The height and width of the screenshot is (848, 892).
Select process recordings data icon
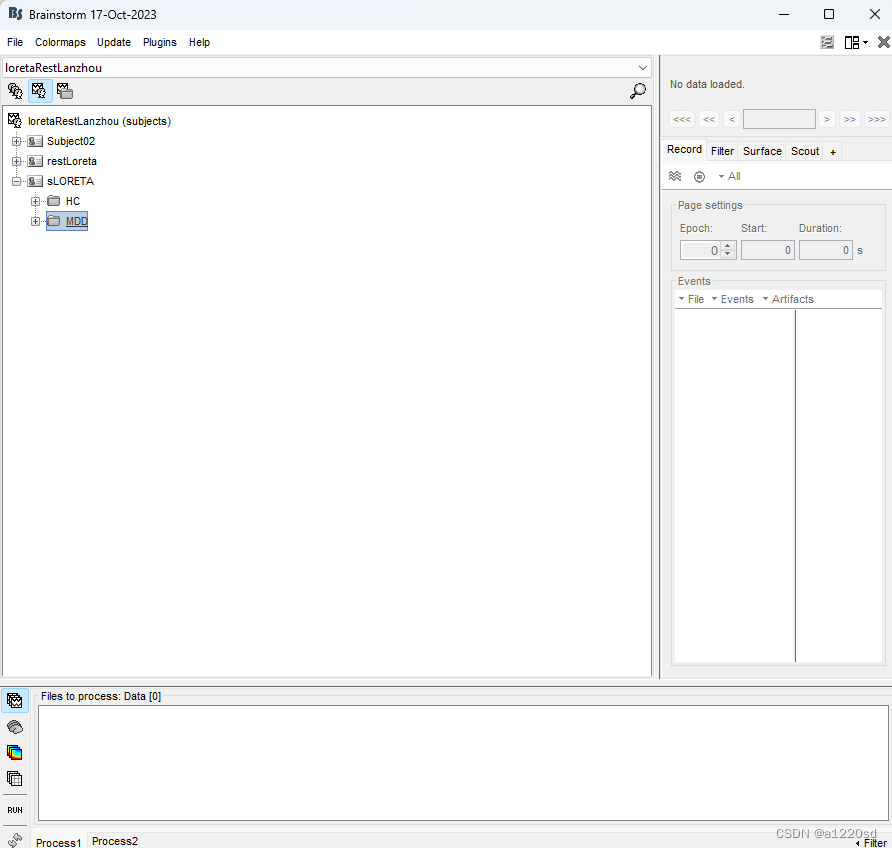(15, 701)
